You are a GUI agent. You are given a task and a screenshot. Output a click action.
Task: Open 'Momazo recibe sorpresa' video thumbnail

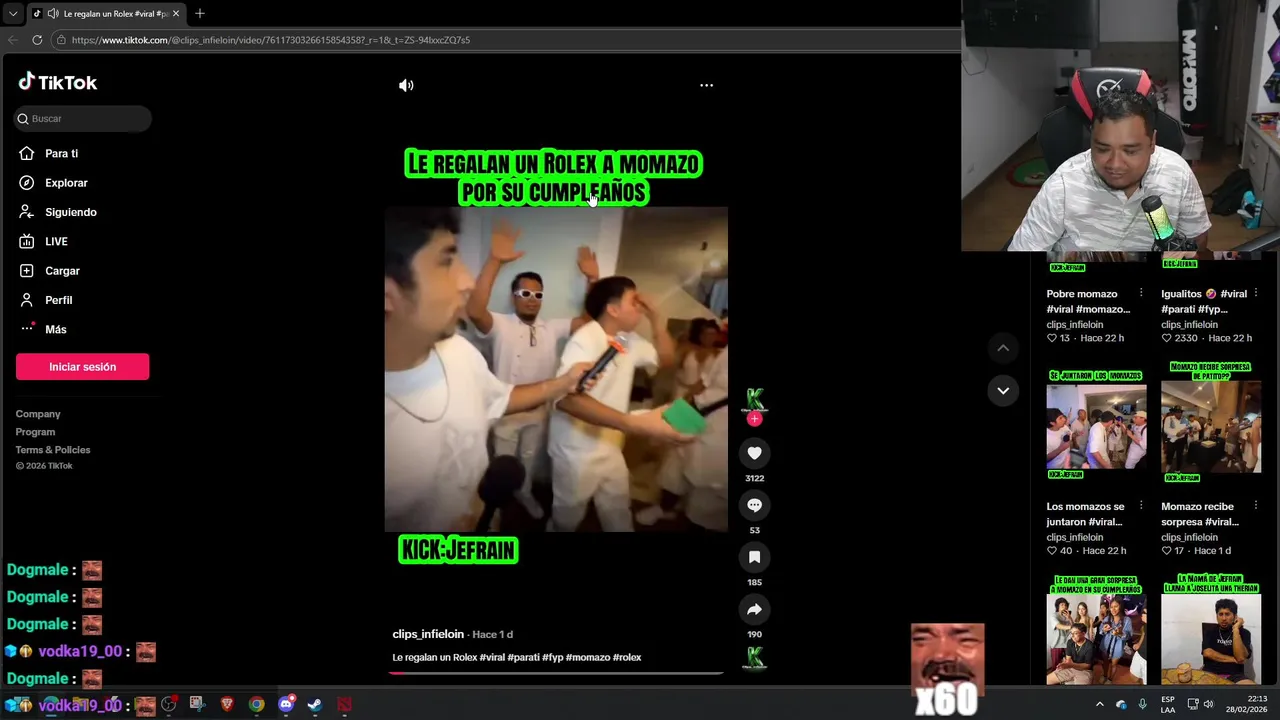point(1211,424)
